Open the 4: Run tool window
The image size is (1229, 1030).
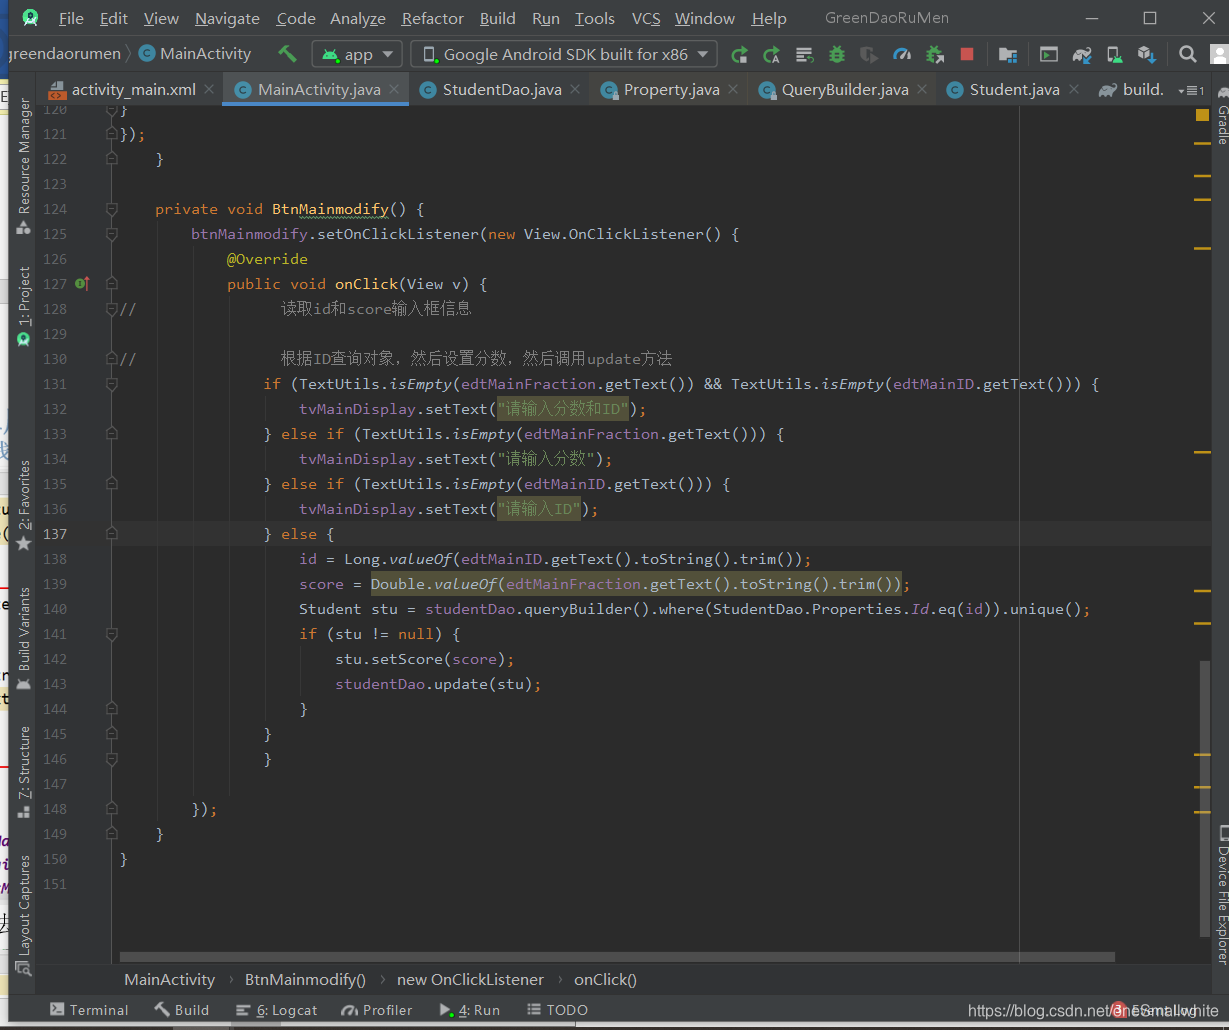470,1010
